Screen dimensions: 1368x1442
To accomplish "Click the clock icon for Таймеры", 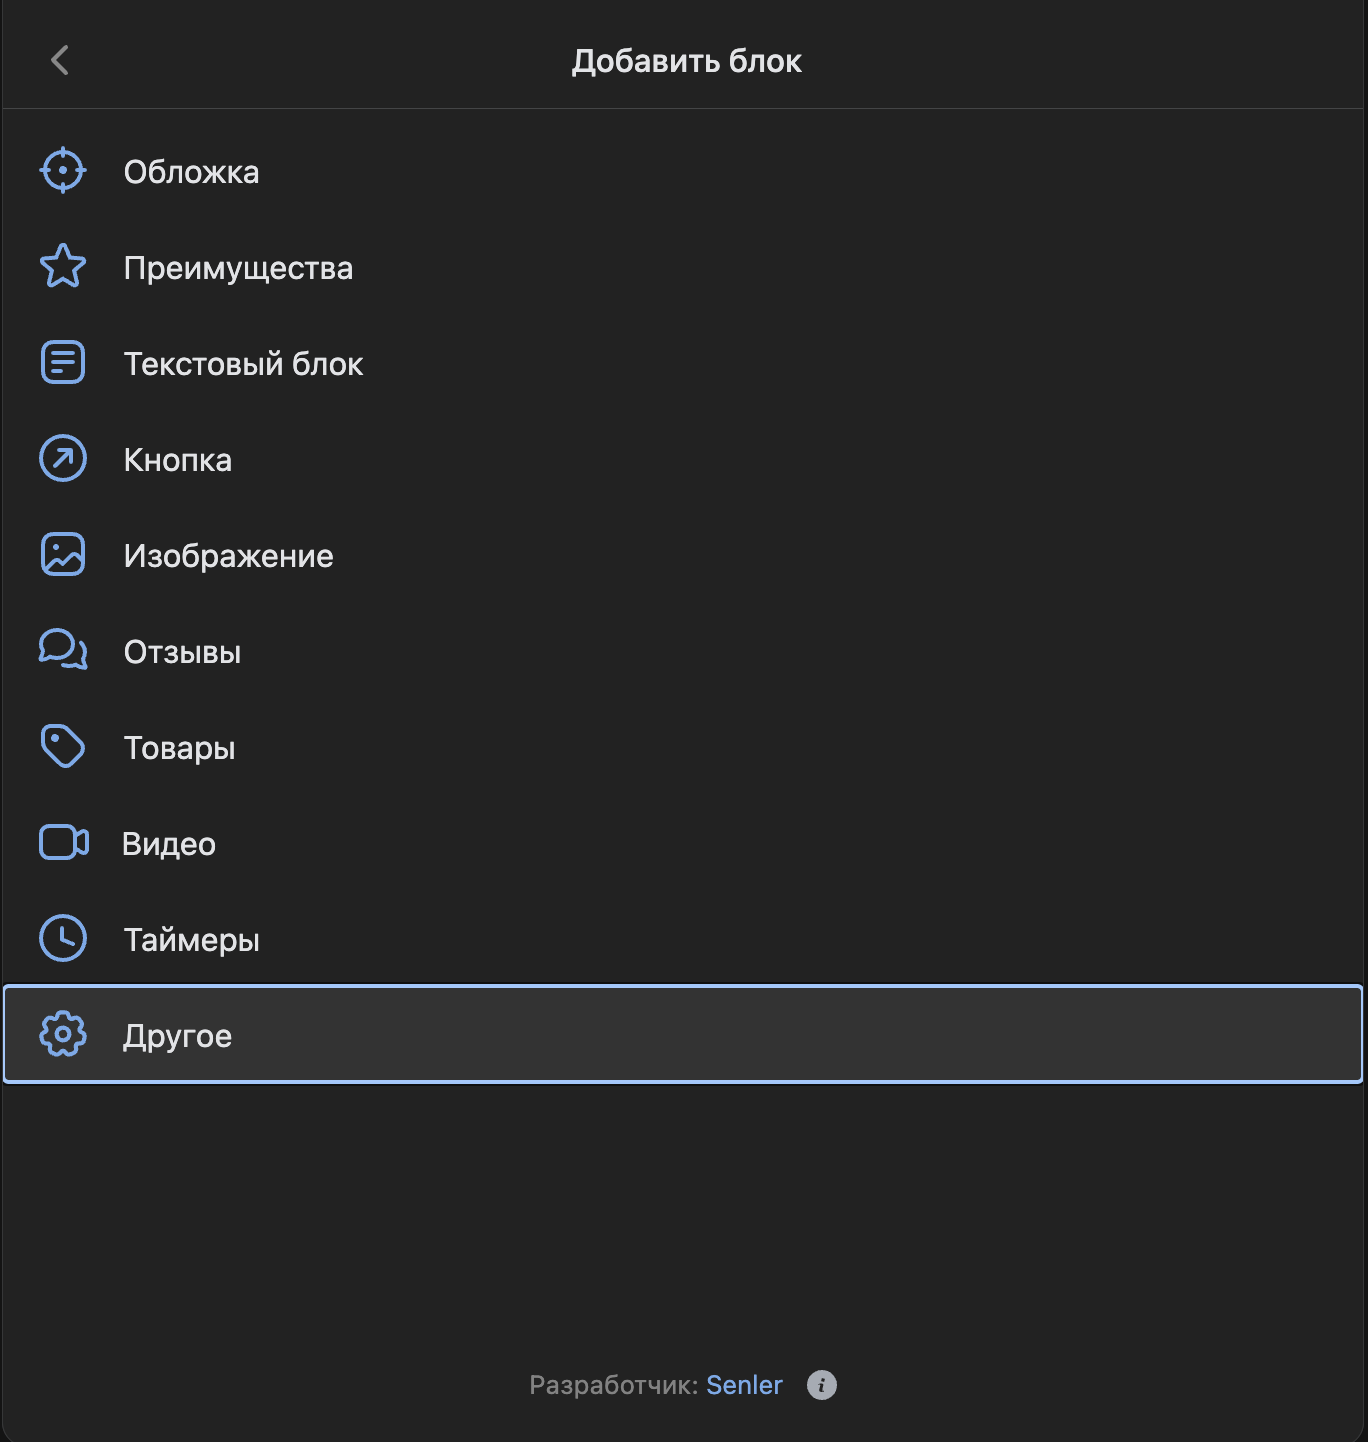I will pyautogui.click(x=63, y=939).
